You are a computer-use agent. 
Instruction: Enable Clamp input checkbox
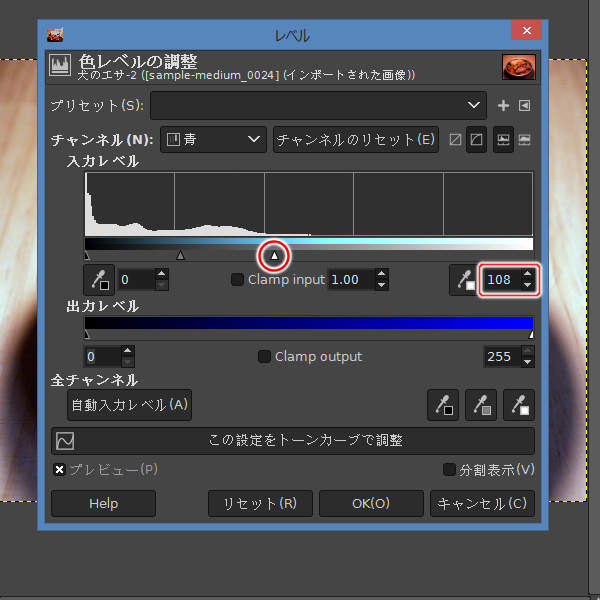pyautogui.click(x=237, y=279)
